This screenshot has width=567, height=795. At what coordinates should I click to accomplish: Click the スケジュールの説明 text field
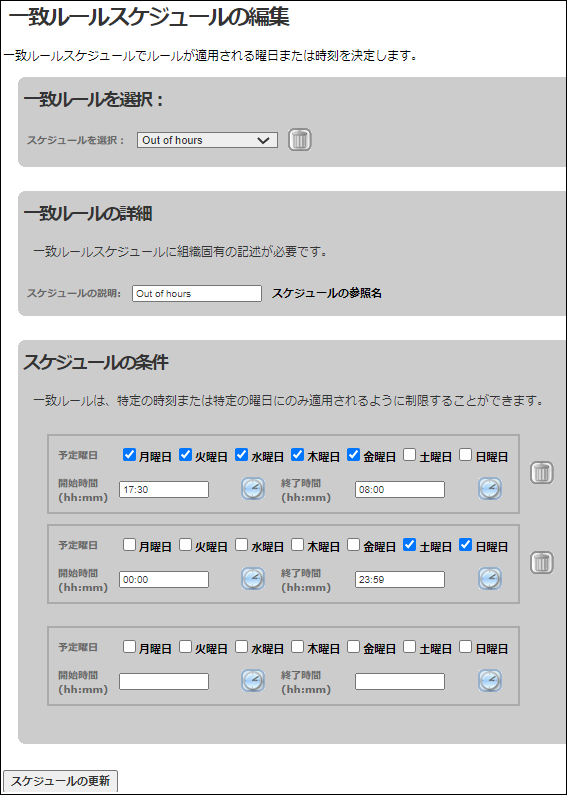pos(197,294)
